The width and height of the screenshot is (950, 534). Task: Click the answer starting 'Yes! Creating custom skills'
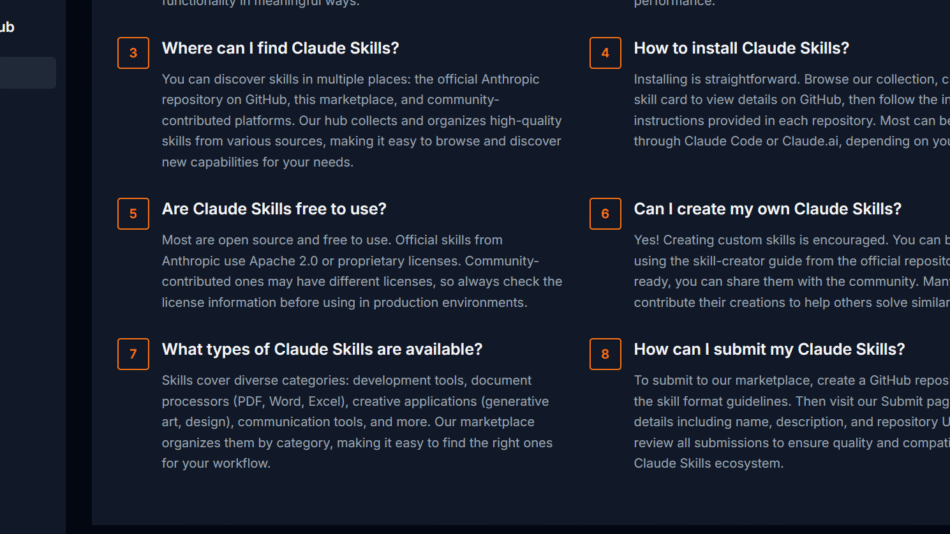[x=790, y=271]
